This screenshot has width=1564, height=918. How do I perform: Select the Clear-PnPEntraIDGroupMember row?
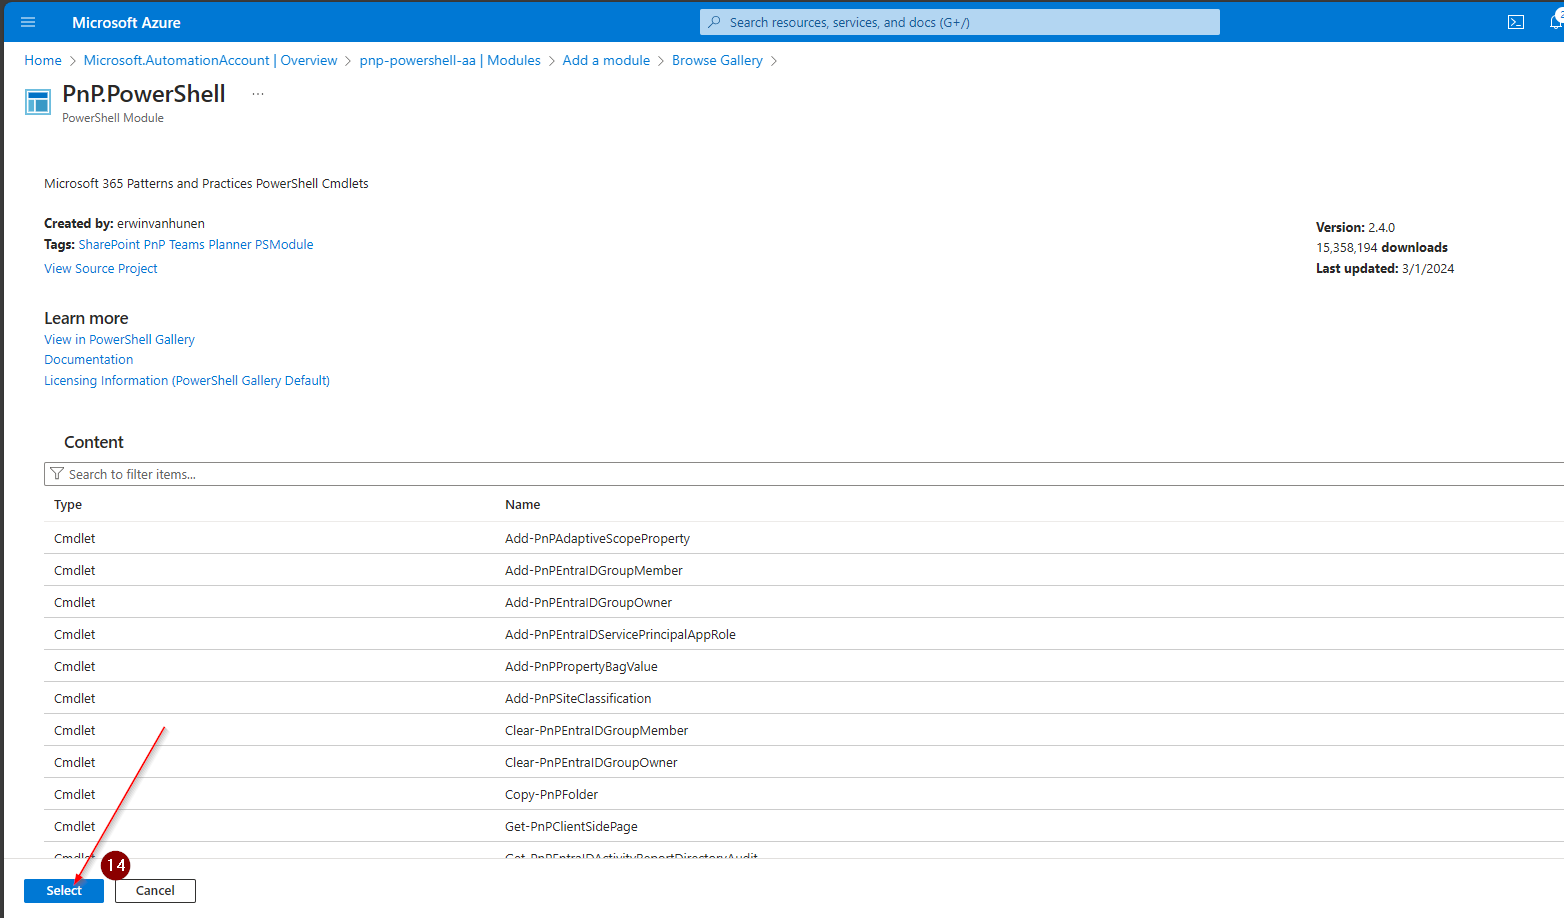804,730
